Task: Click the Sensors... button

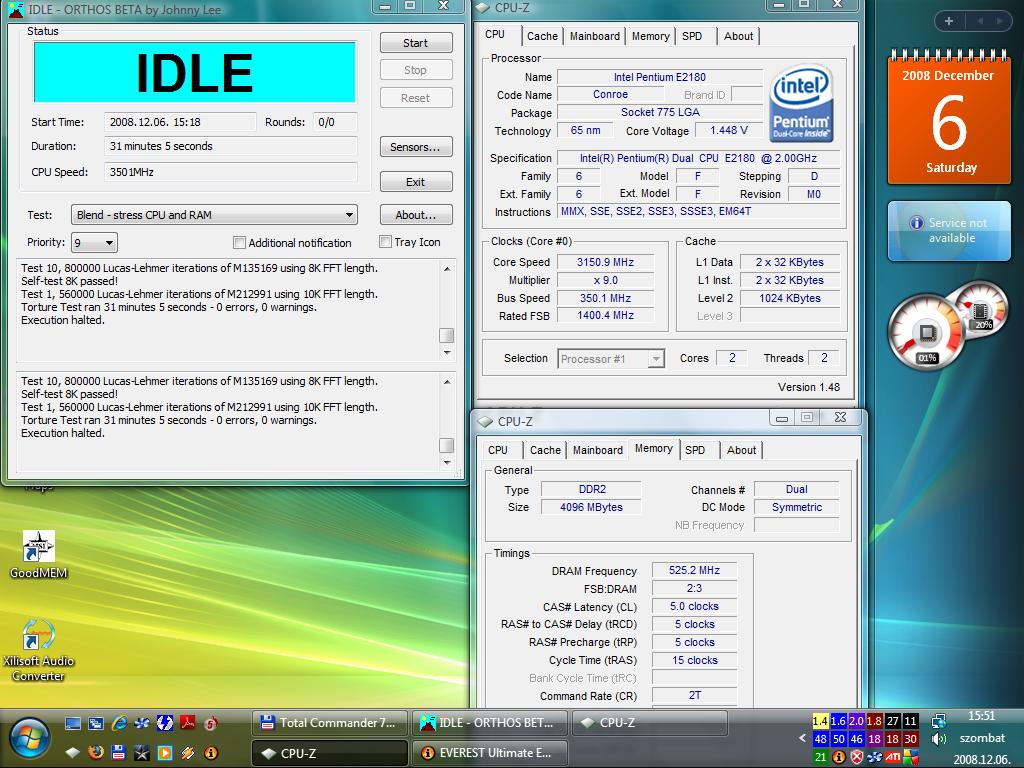Action: tap(416, 147)
